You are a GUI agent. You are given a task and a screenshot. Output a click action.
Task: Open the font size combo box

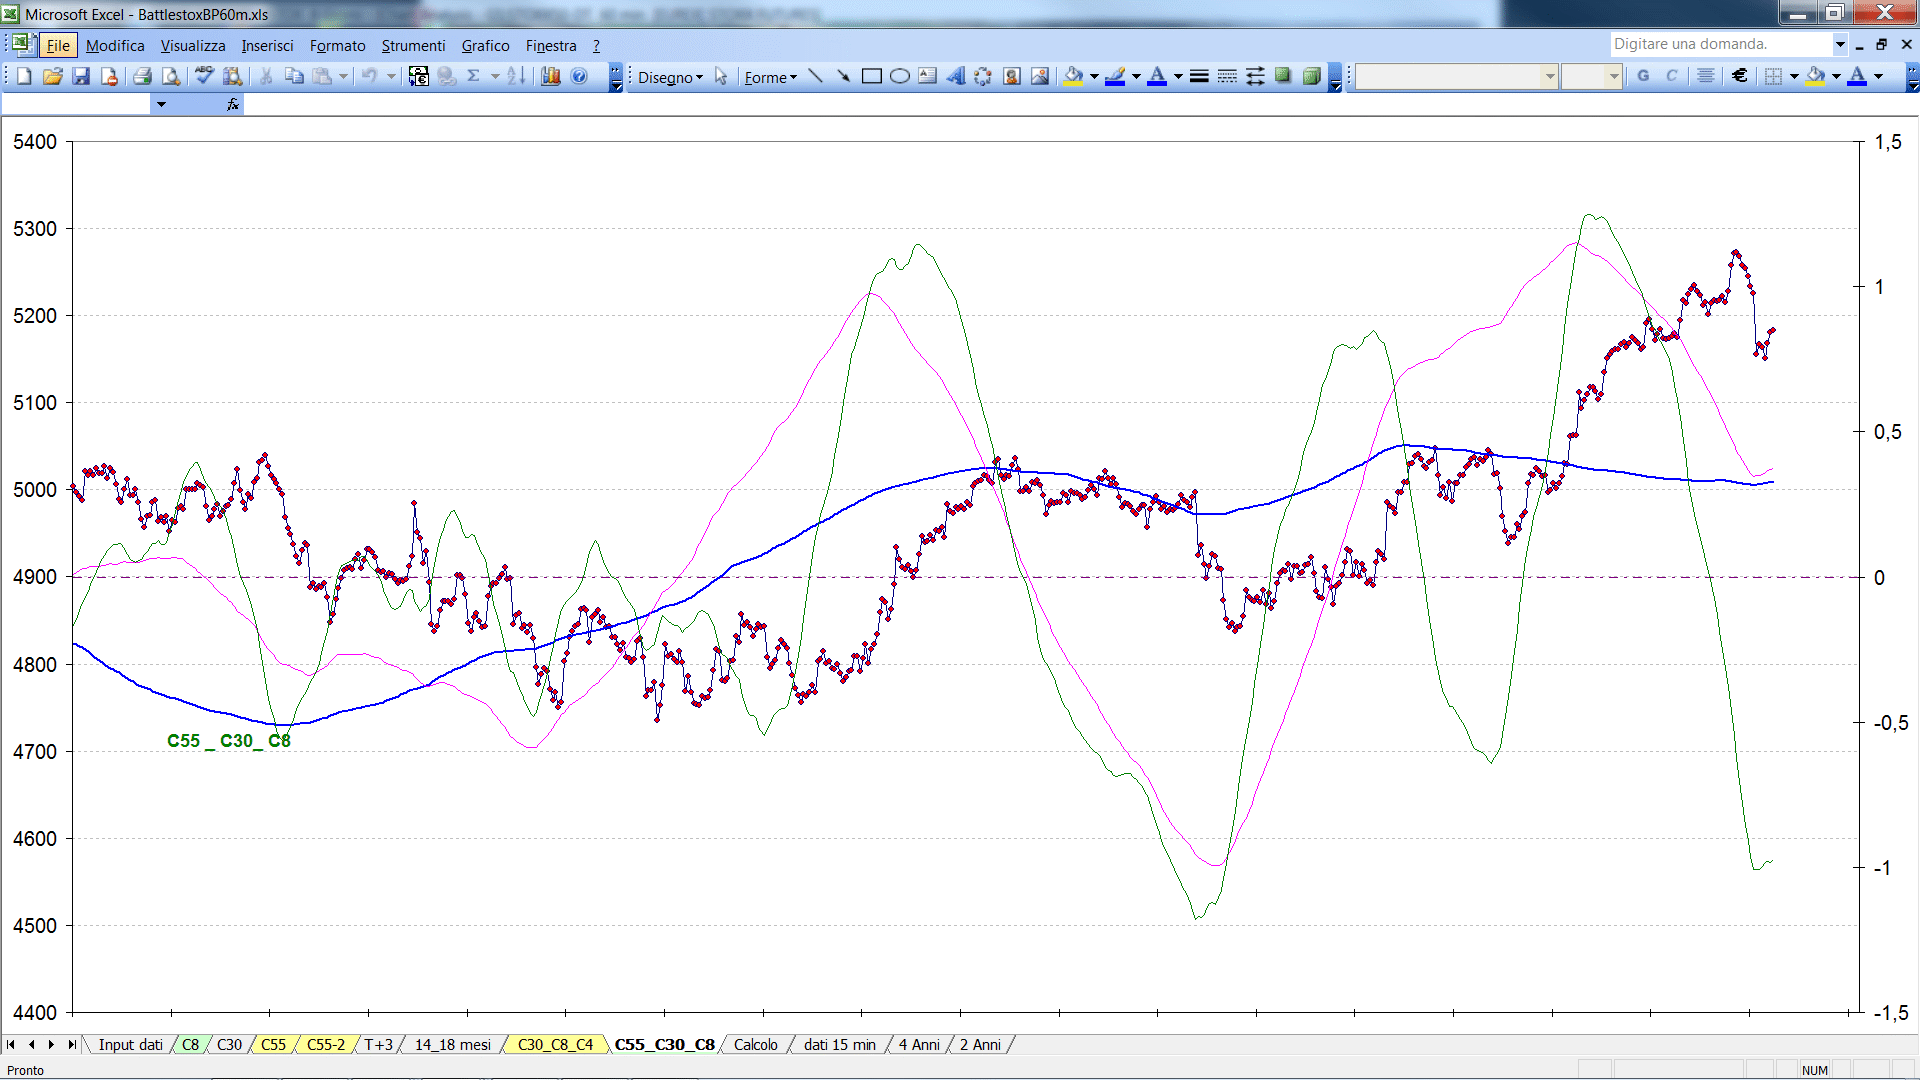[1591, 76]
